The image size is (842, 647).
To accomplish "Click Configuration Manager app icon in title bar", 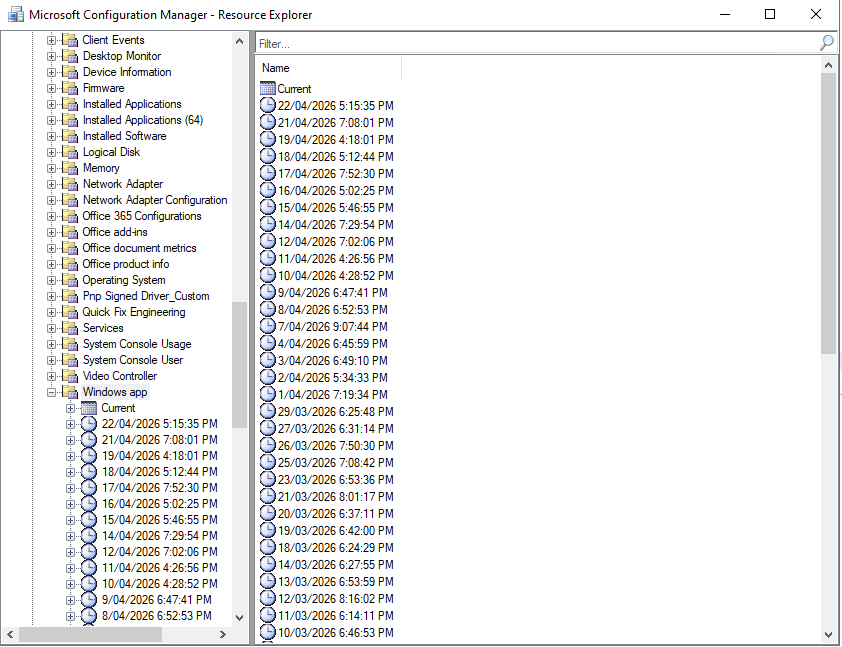I will pyautogui.click(x=15, y=15).
